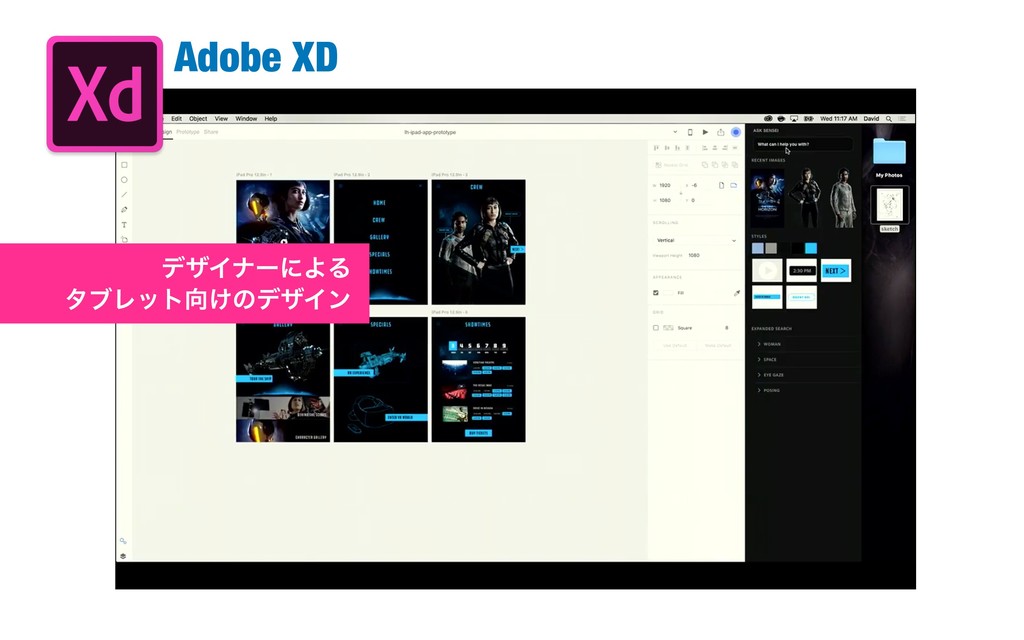Viewport: 1024px width, 640px height.
Task: Open the Window menu
Action: (246, 119)
